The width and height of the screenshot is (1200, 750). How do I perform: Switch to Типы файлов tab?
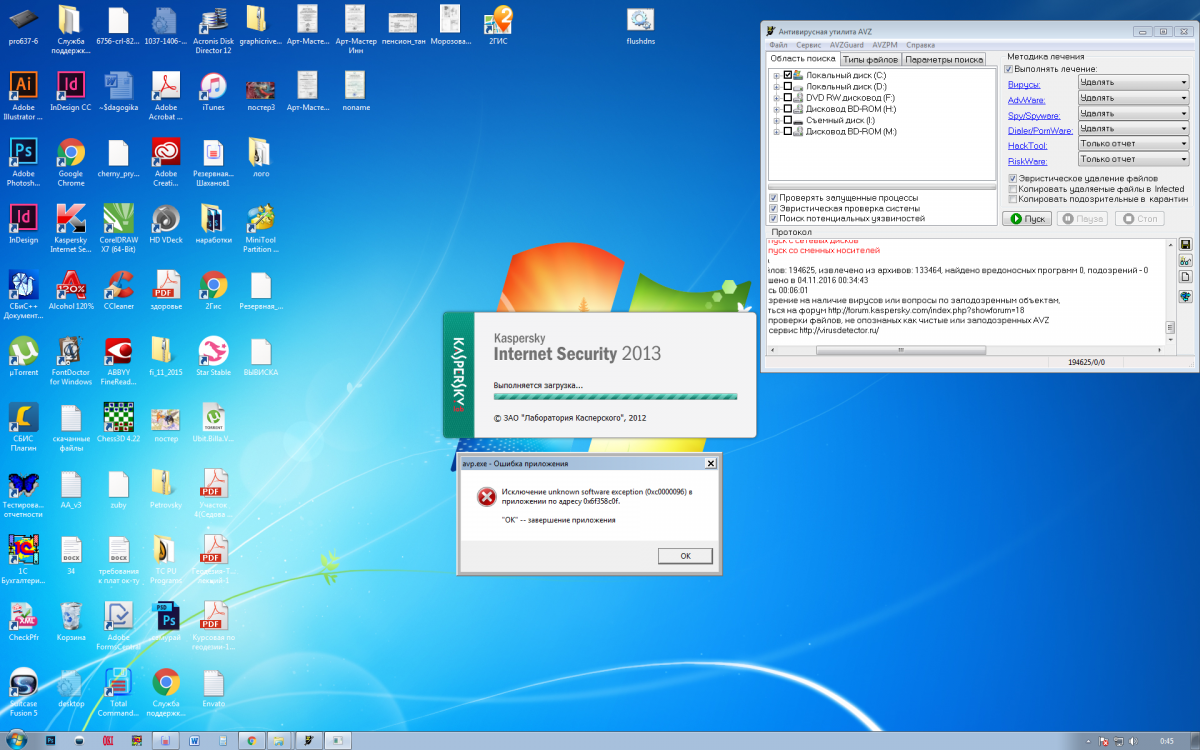click(x=870, y=60)
